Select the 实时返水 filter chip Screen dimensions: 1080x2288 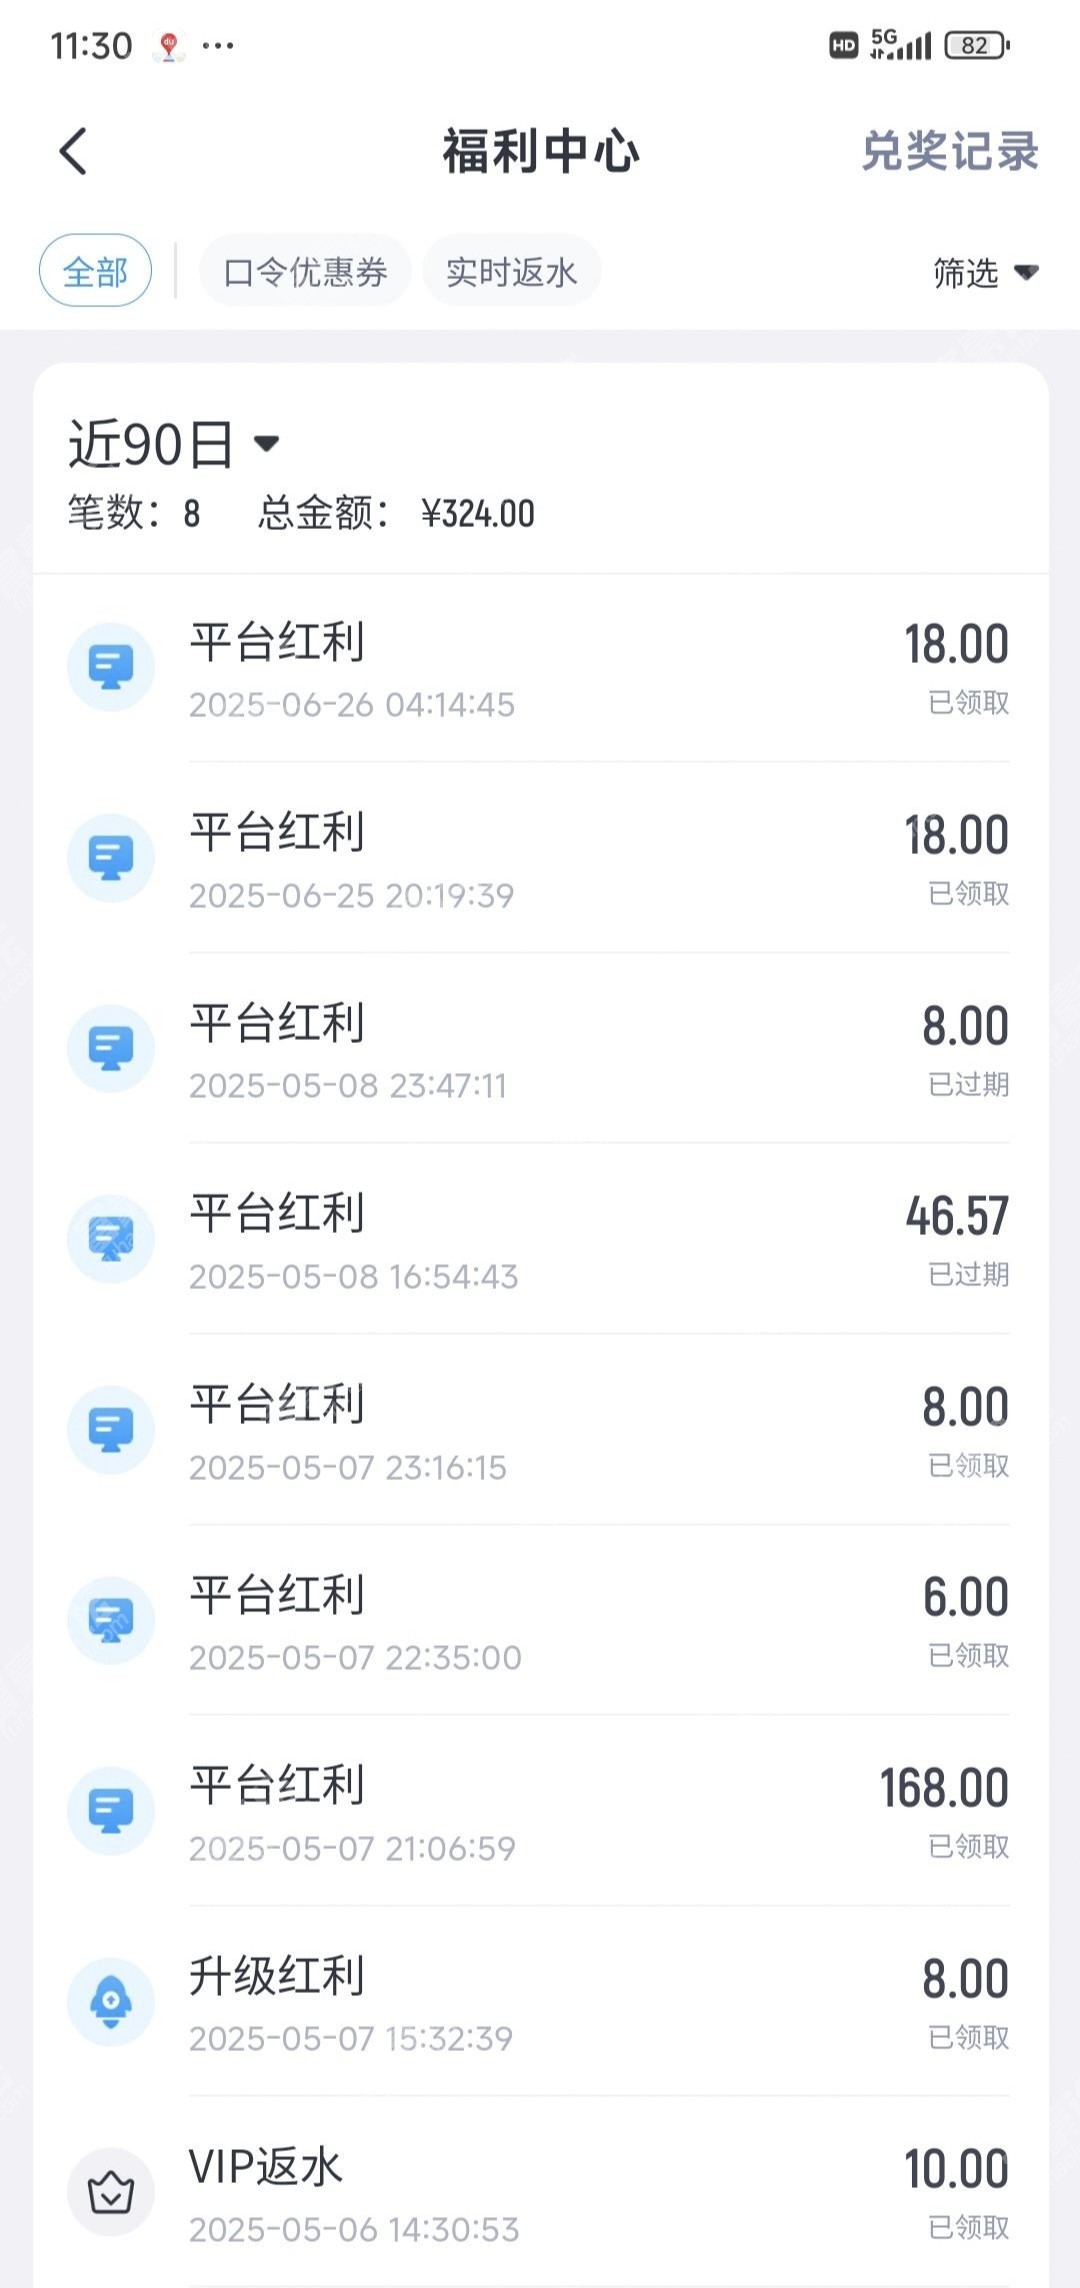click(x=511, y=271)
